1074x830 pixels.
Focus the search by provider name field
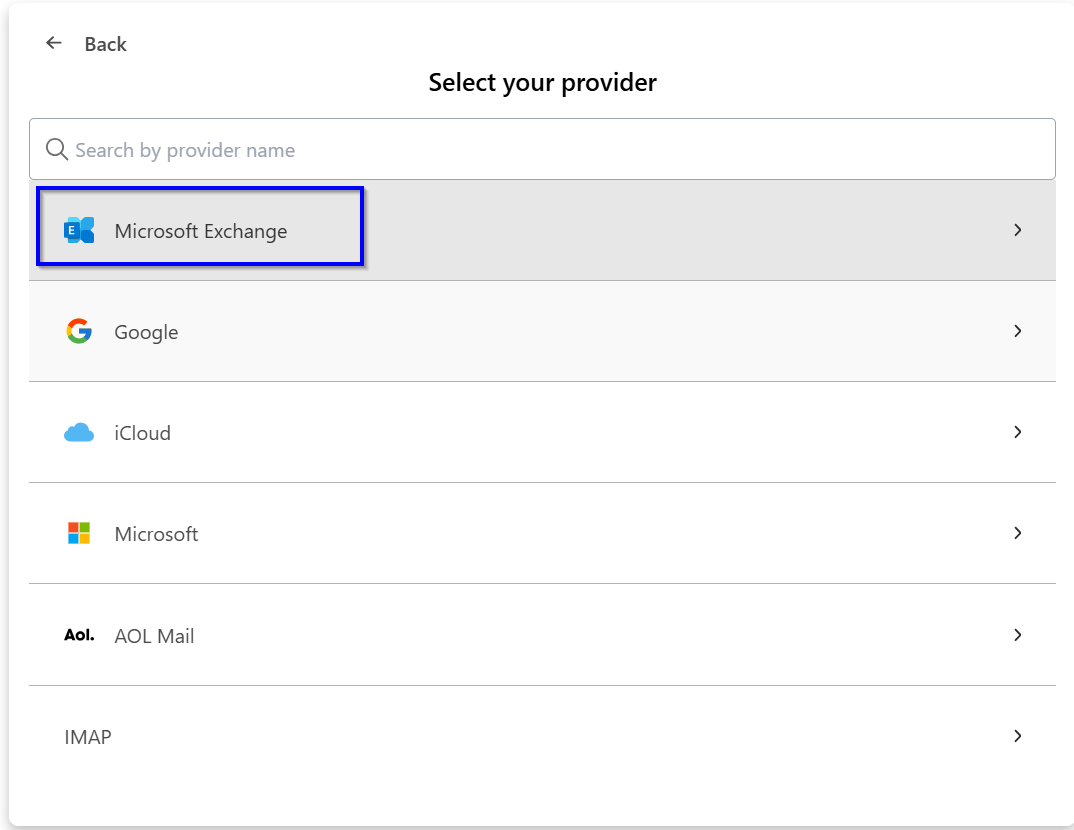point(560,150)
